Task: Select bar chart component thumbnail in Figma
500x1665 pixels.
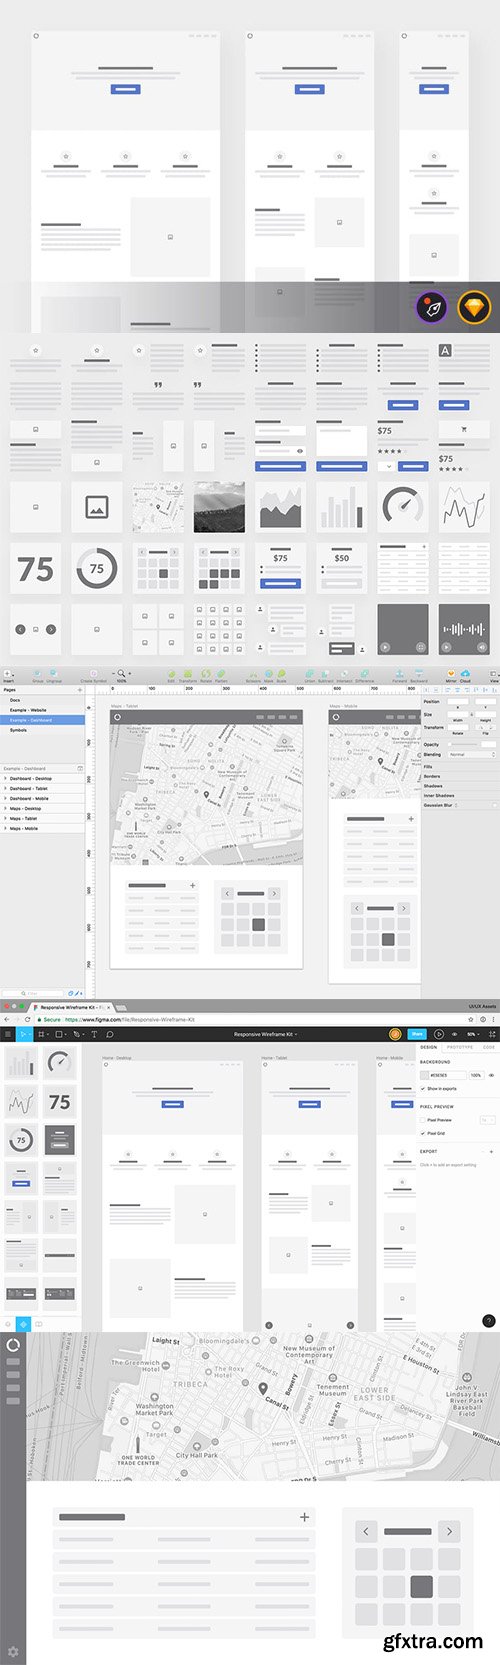Action: (21, 1063)
